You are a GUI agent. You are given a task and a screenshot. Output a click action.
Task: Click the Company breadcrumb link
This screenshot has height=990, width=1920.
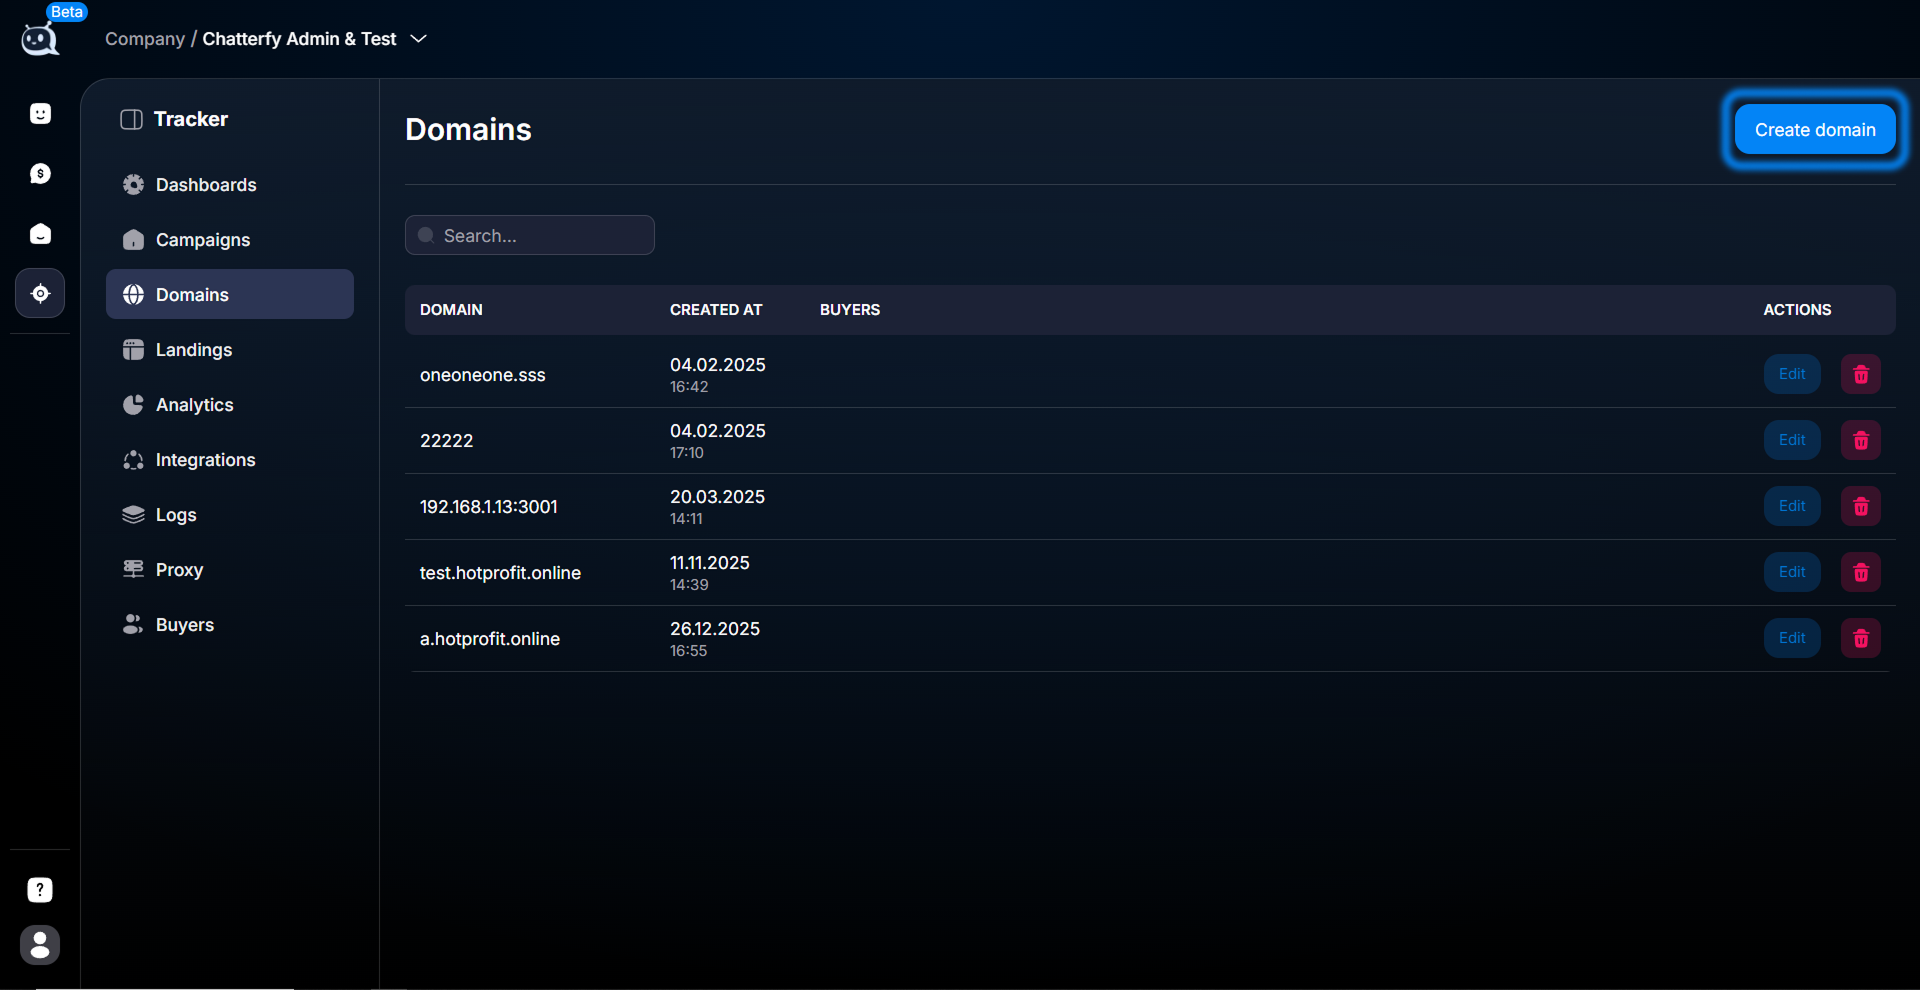(x=145, y=39)
